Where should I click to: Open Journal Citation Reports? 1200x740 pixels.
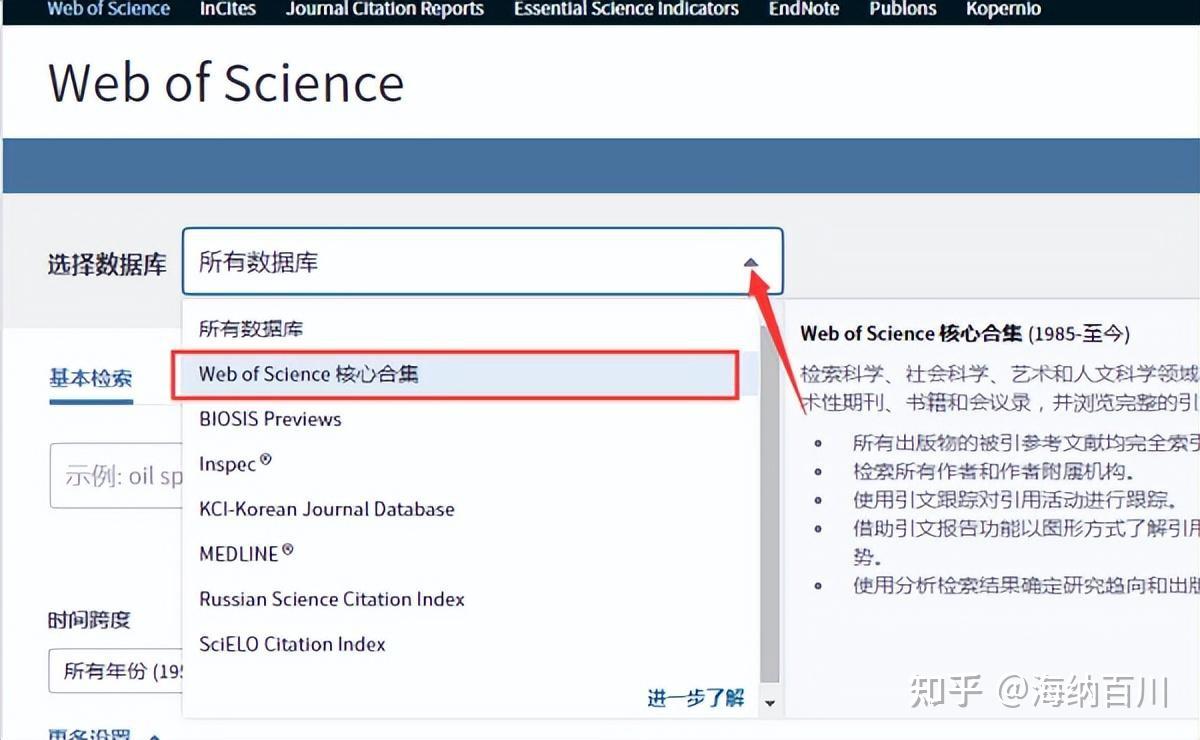tap(384, 9)
